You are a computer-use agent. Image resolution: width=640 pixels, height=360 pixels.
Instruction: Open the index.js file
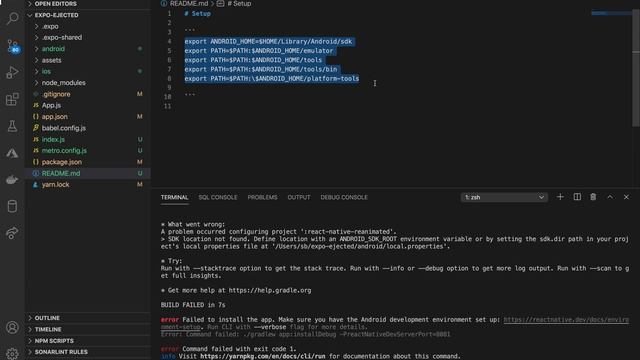(88, 140)
